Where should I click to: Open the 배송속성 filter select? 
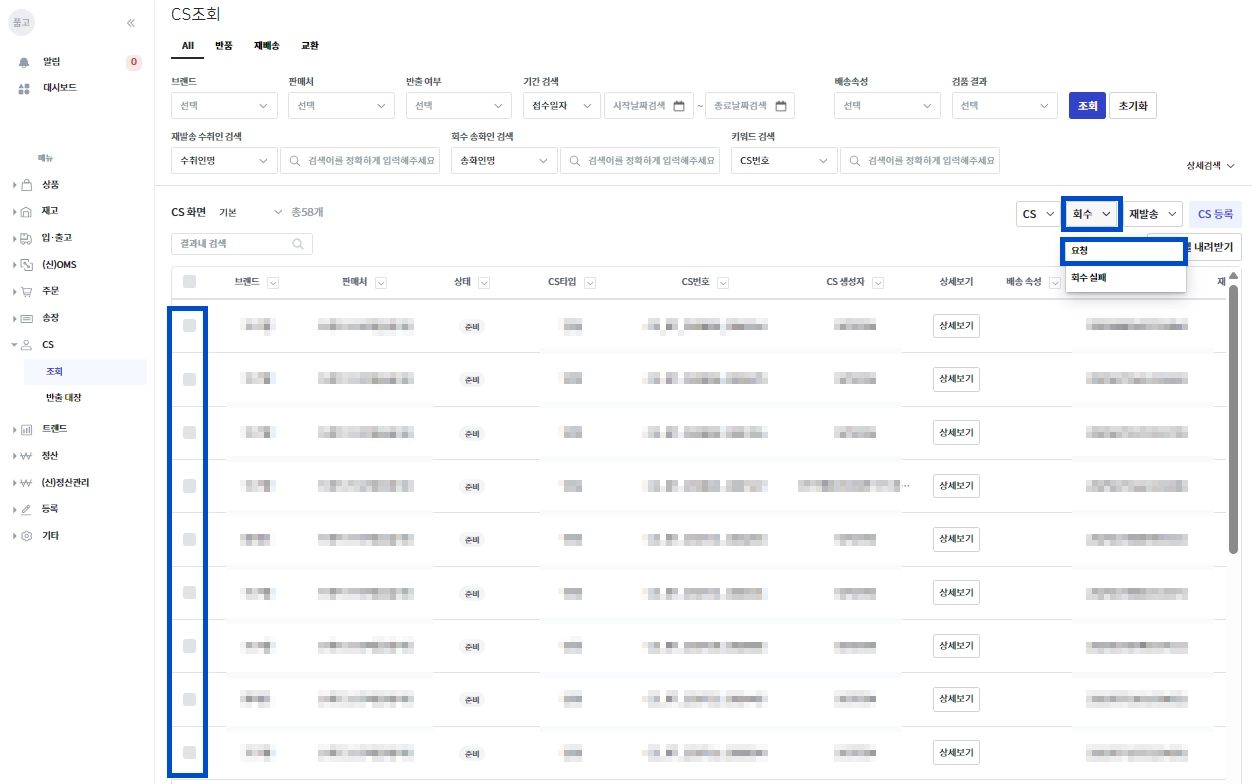[888, 105]
